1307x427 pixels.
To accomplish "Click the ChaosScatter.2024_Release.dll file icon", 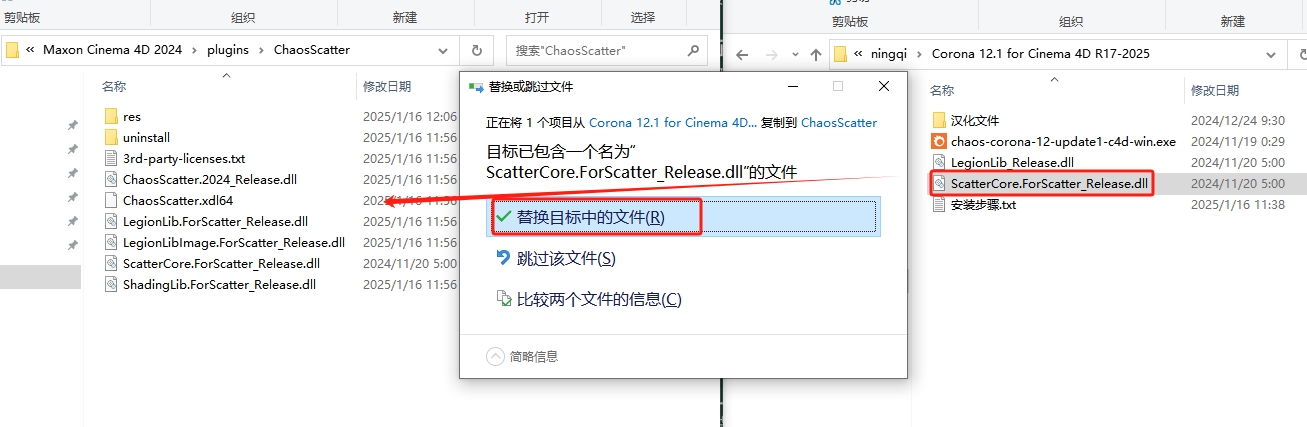I will [111, 179].
